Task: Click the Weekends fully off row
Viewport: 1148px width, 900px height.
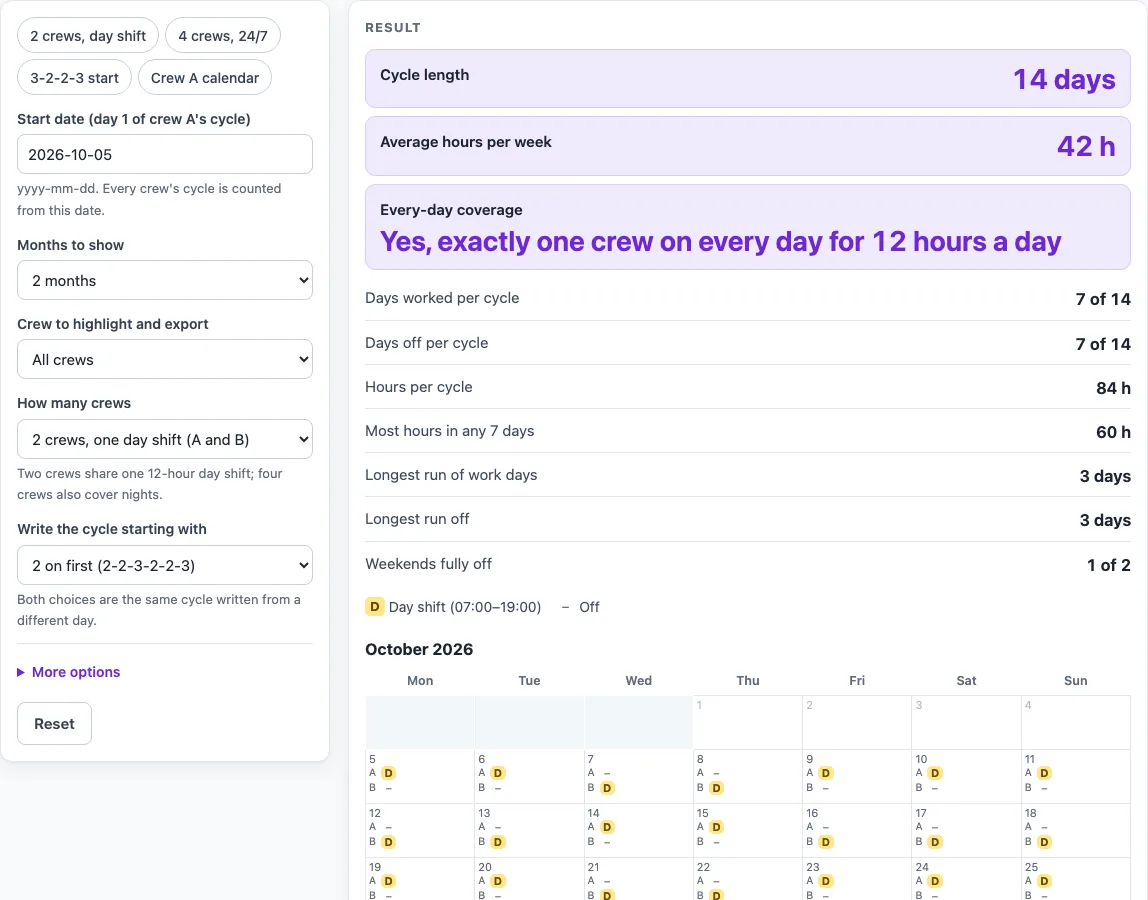Action: coord(748,565)
